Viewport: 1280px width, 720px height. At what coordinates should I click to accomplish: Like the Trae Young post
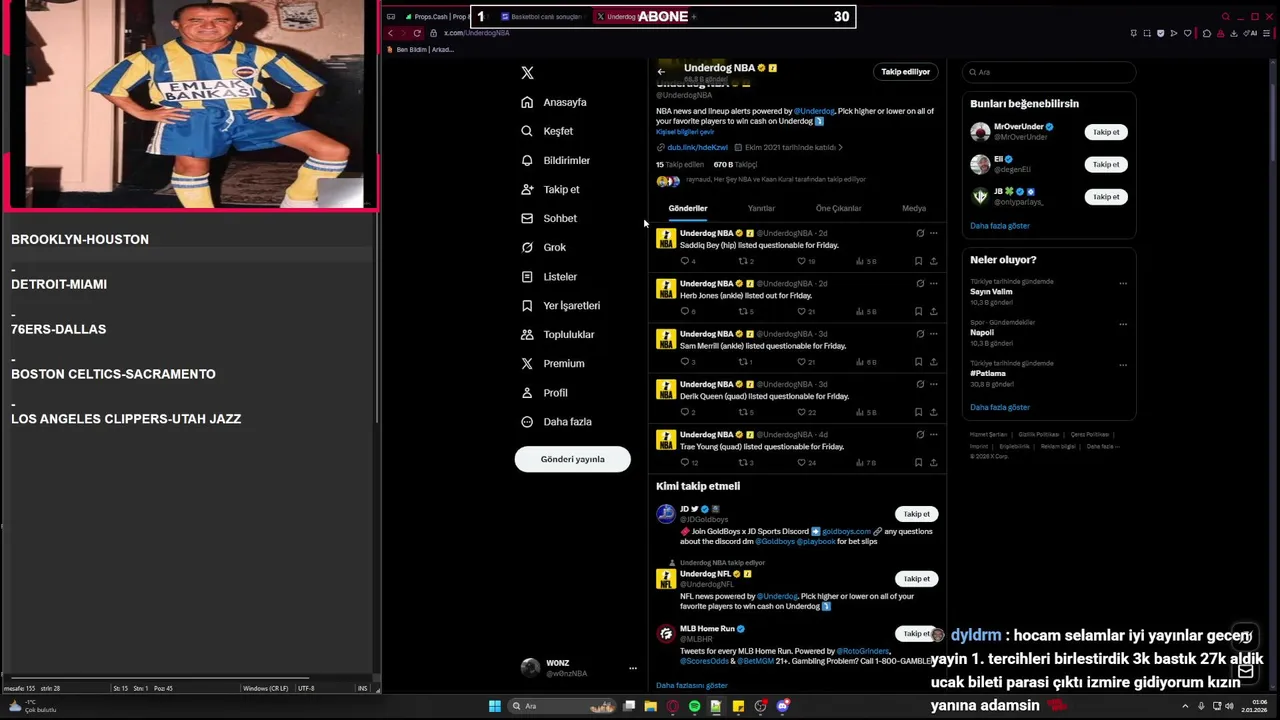point(801,462)
